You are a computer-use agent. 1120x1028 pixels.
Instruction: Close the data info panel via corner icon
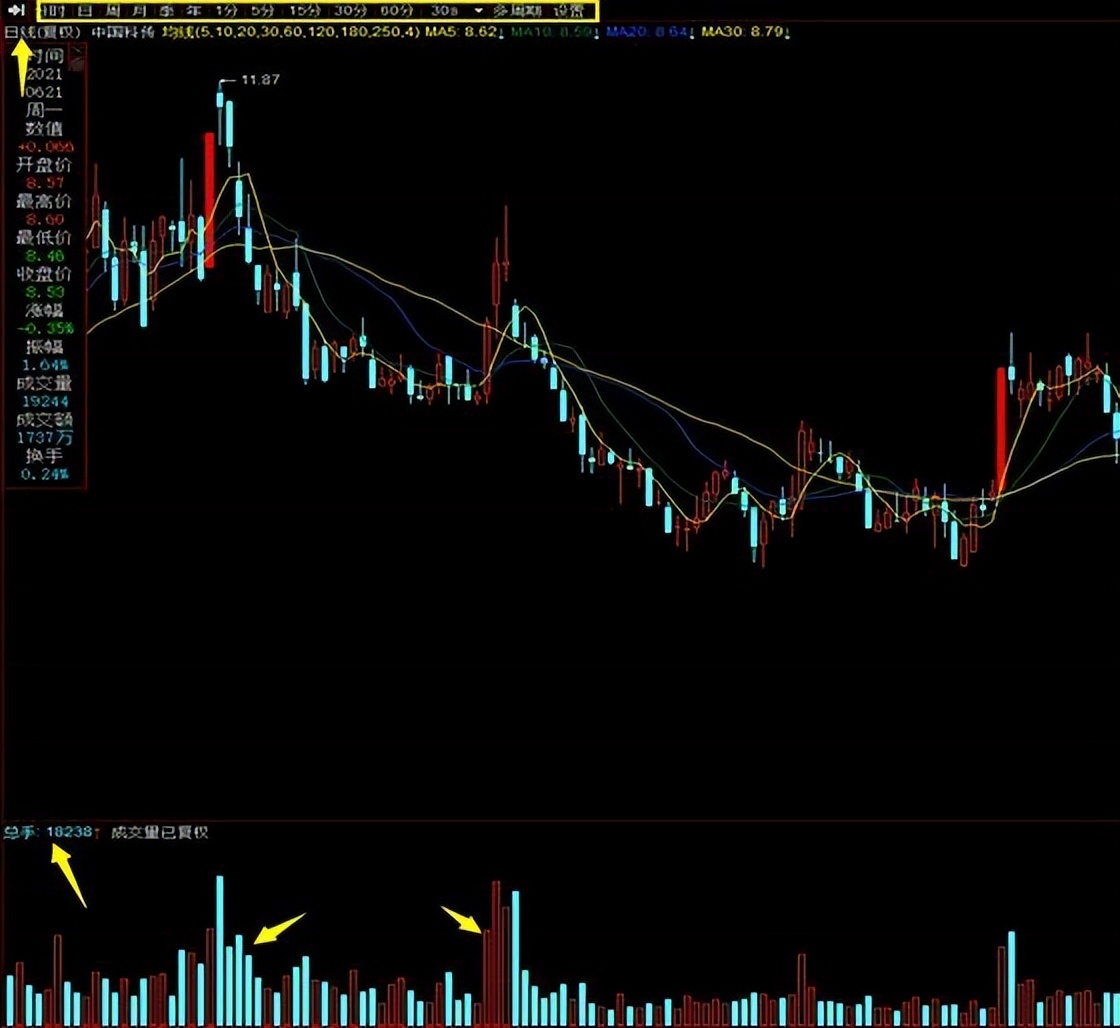tap(79, 55)
